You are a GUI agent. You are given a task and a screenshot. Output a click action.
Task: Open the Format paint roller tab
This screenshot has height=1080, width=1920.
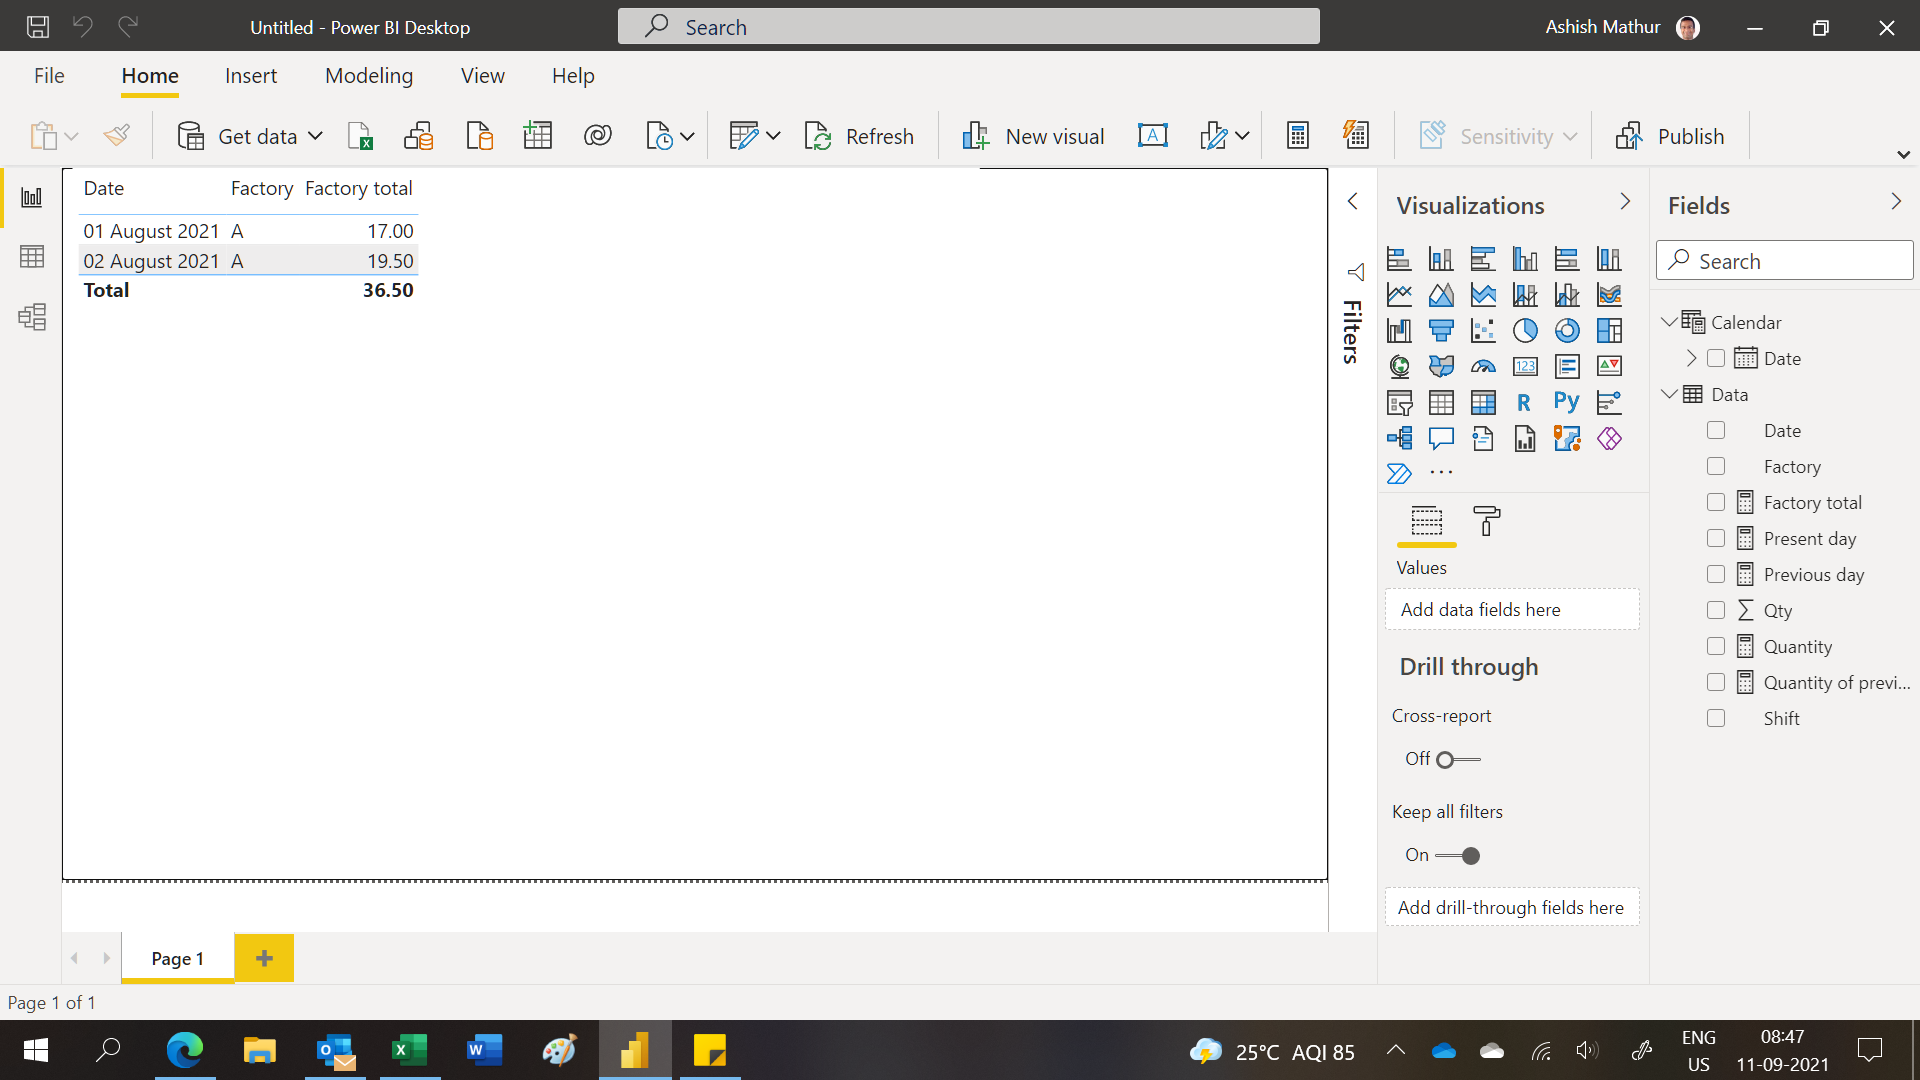point(1487,521)
